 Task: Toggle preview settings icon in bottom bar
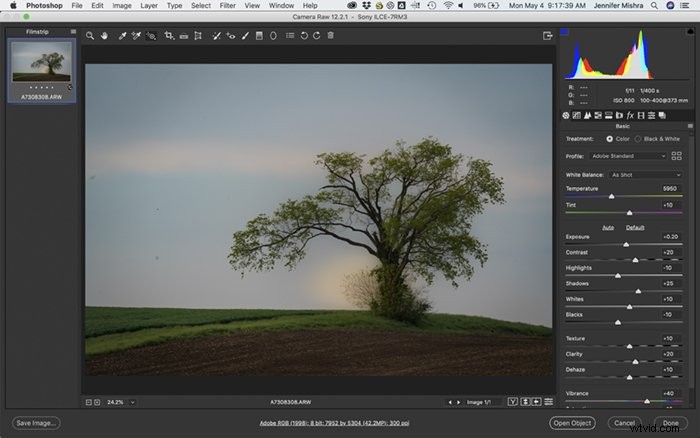[x=549, y=402]
